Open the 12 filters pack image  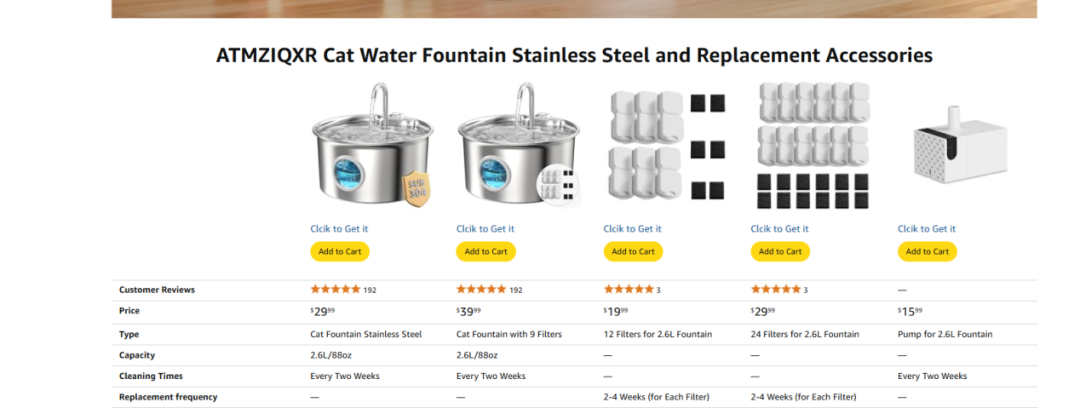pyautogui.click(x=665, y=145)
